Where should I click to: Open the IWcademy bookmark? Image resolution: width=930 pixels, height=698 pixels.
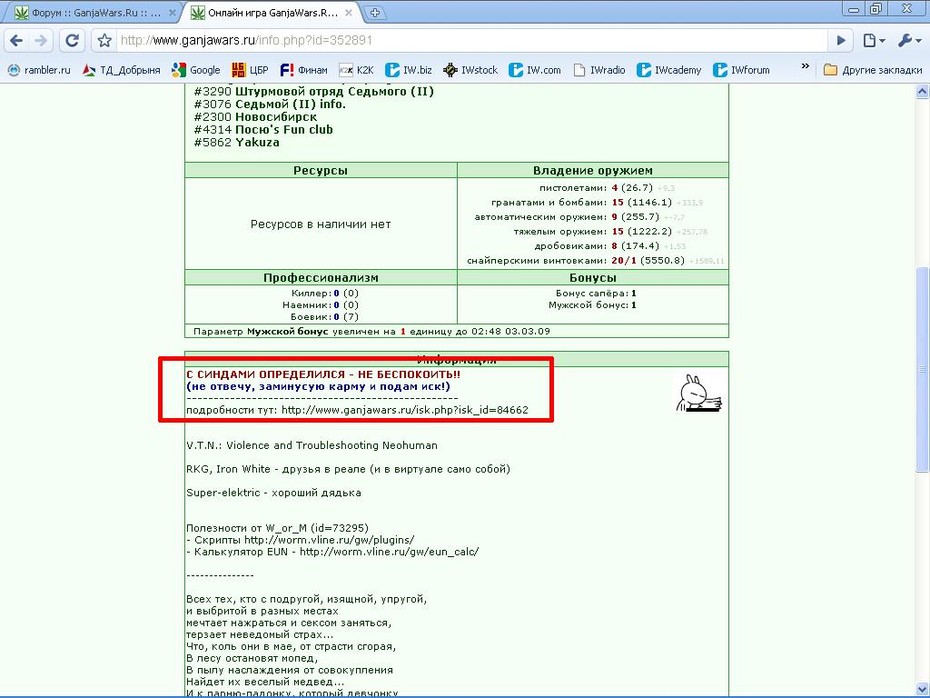tap(669, 70)
